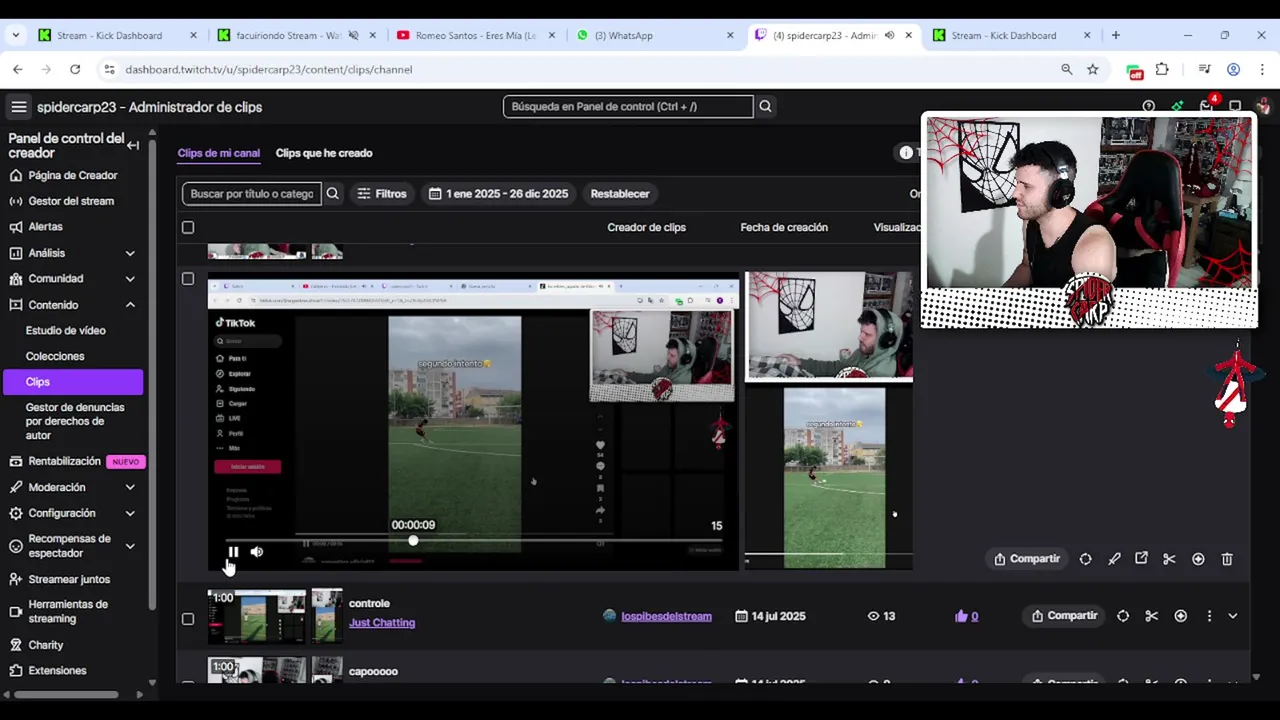The width and height of the screenshot is (1280, 720).
Task: Tick the select-all clips checkbox in header
Action: pyautogui.click(x=188, y=227)
